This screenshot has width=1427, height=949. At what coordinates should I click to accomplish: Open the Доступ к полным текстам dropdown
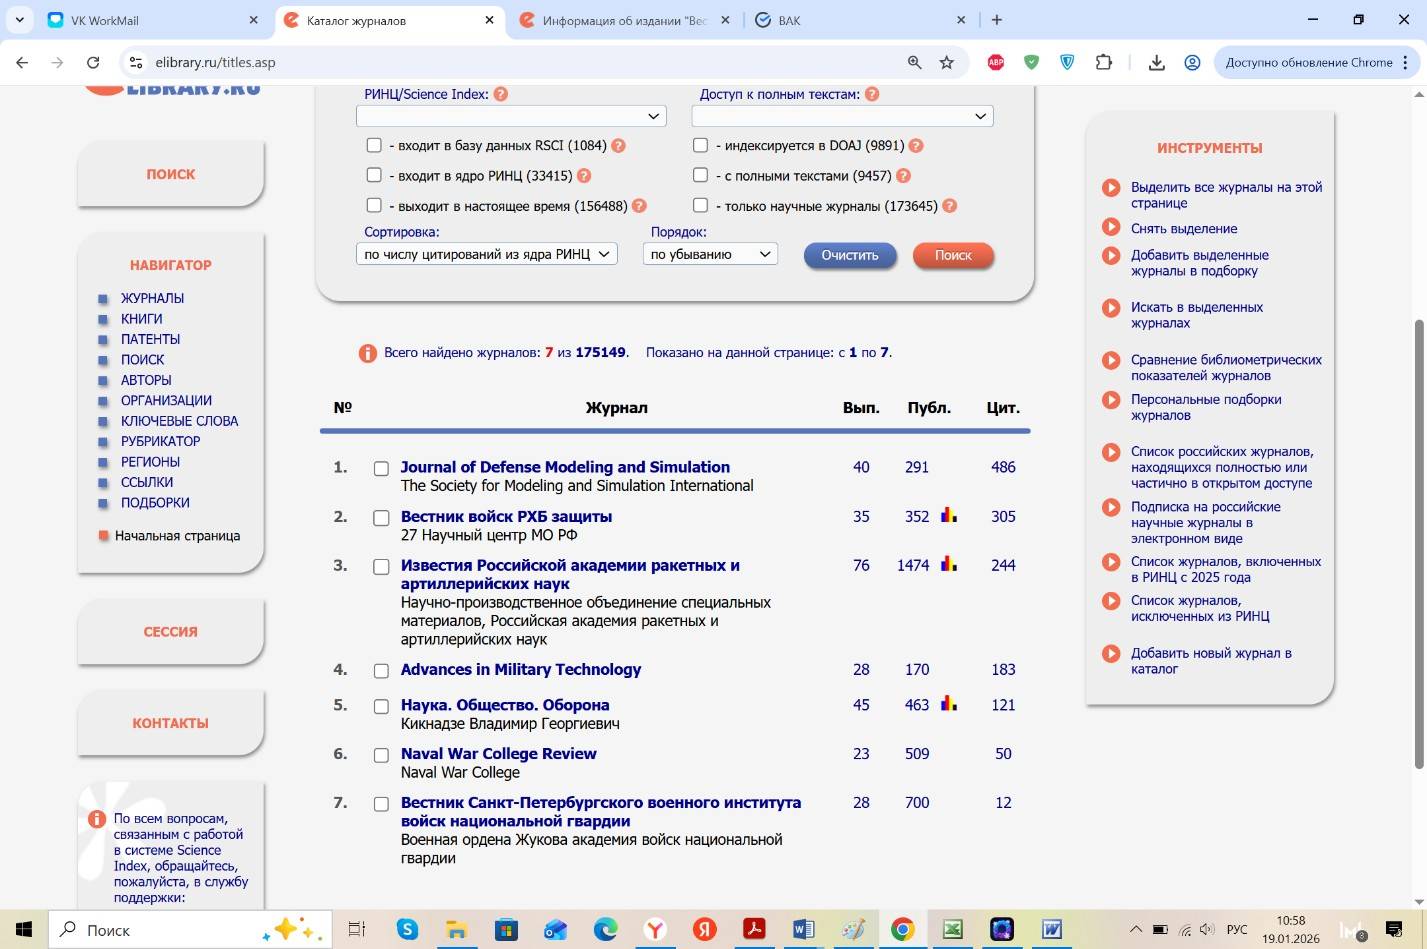tap(842, 116)
